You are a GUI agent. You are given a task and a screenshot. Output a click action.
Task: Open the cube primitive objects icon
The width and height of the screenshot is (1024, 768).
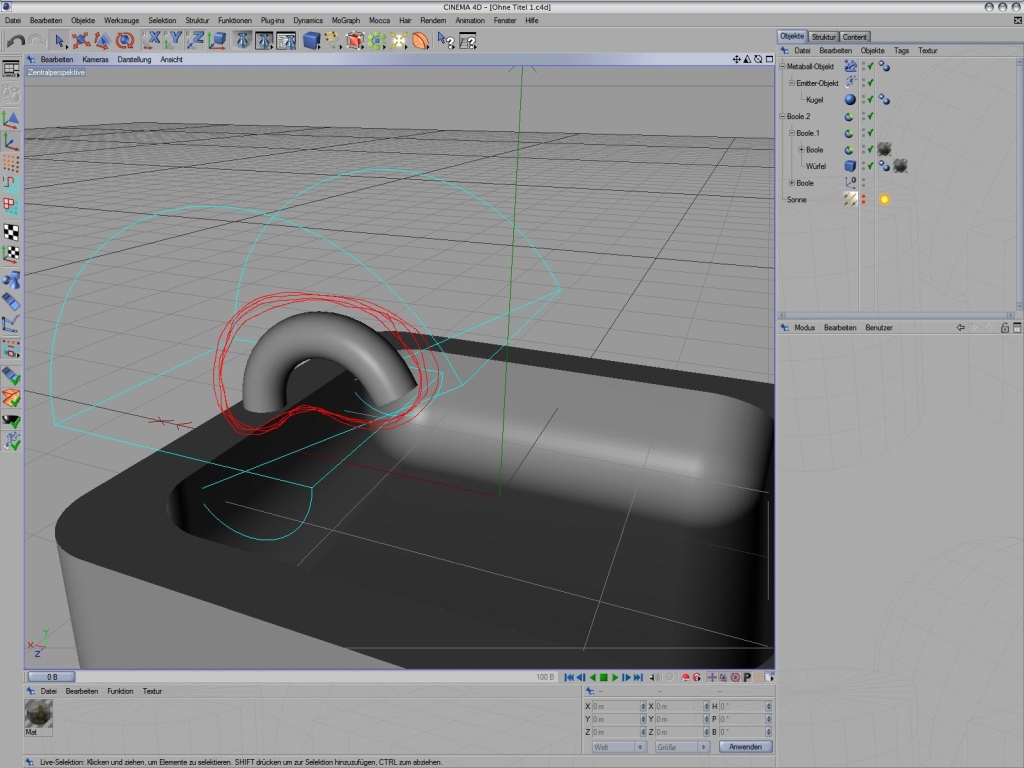click(311, 41)
